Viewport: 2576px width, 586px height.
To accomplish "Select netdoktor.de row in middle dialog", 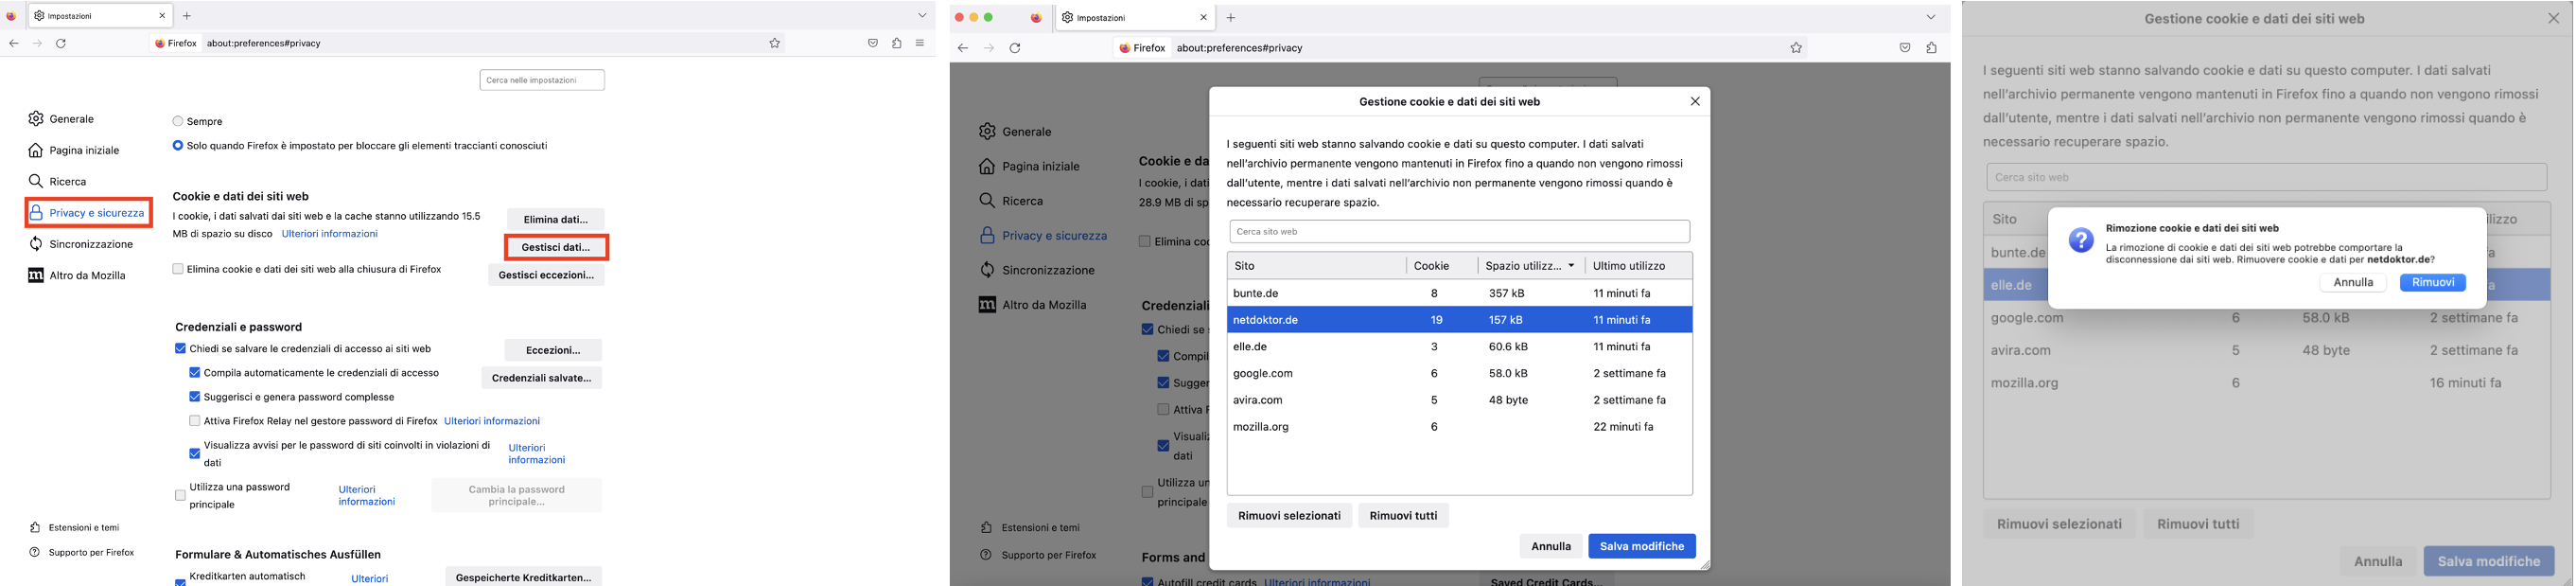I will [x=1459, y=320].
